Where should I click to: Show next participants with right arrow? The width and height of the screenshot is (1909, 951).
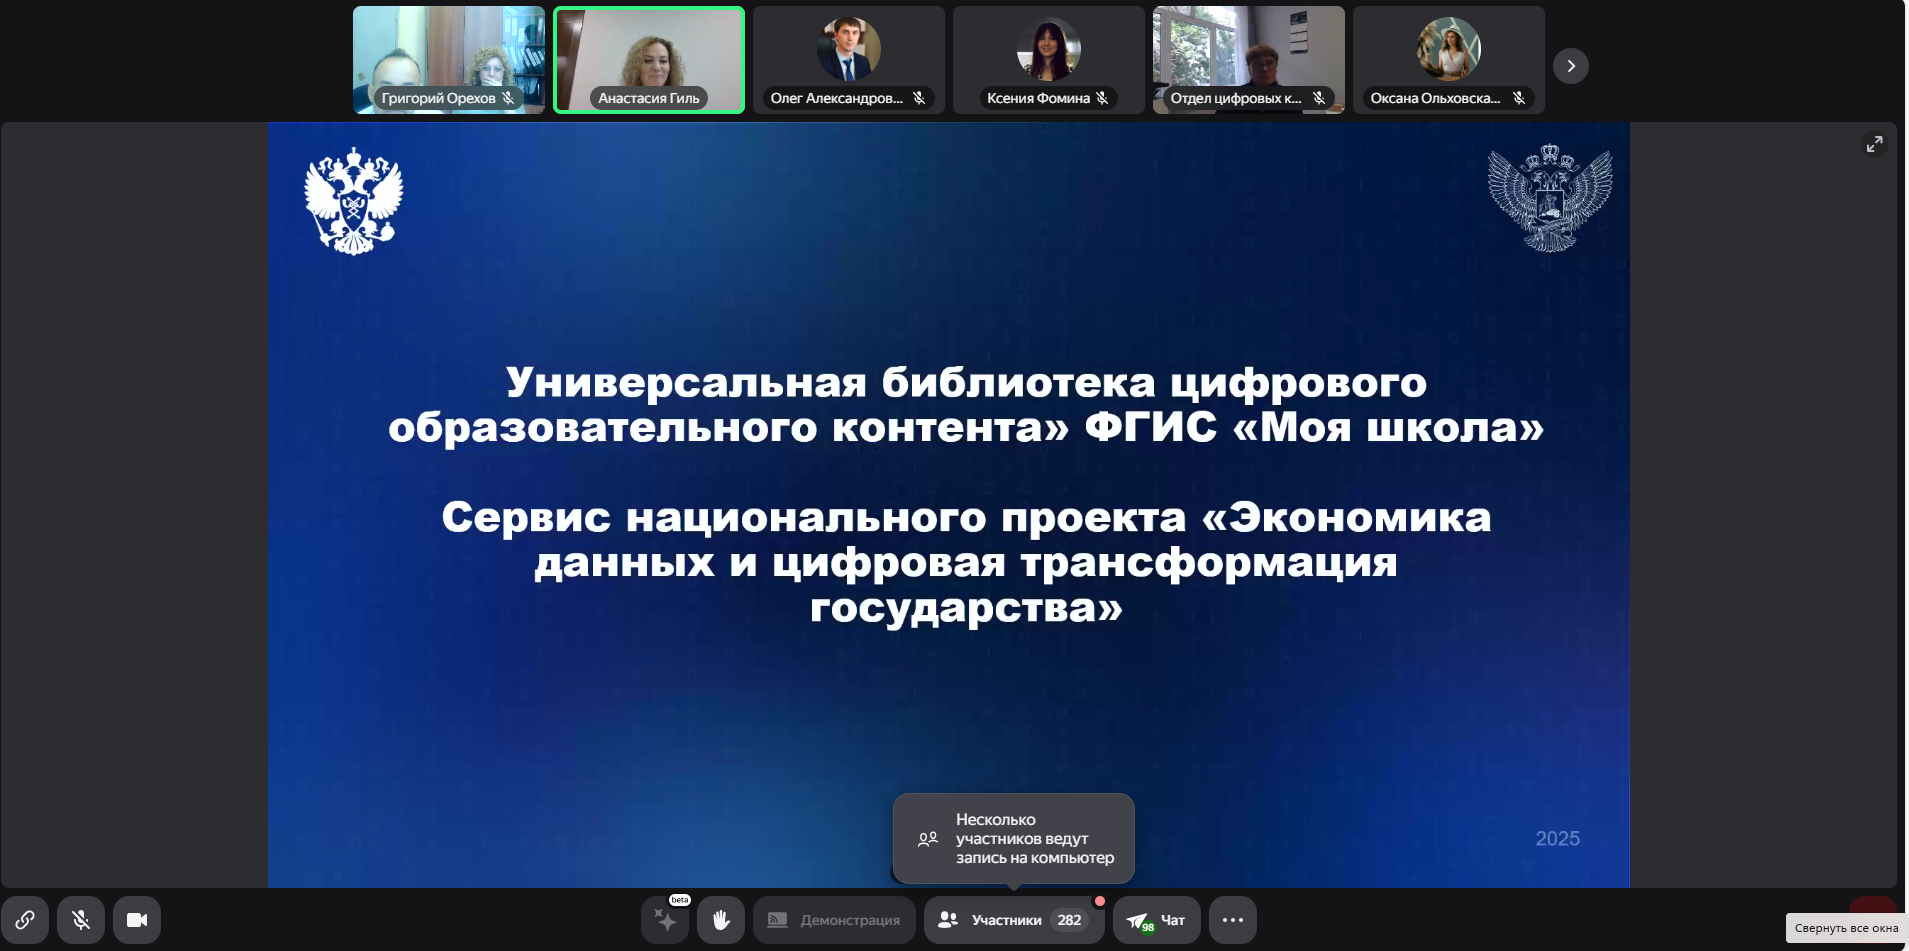pyautogui.click(x=1571, y=66)
